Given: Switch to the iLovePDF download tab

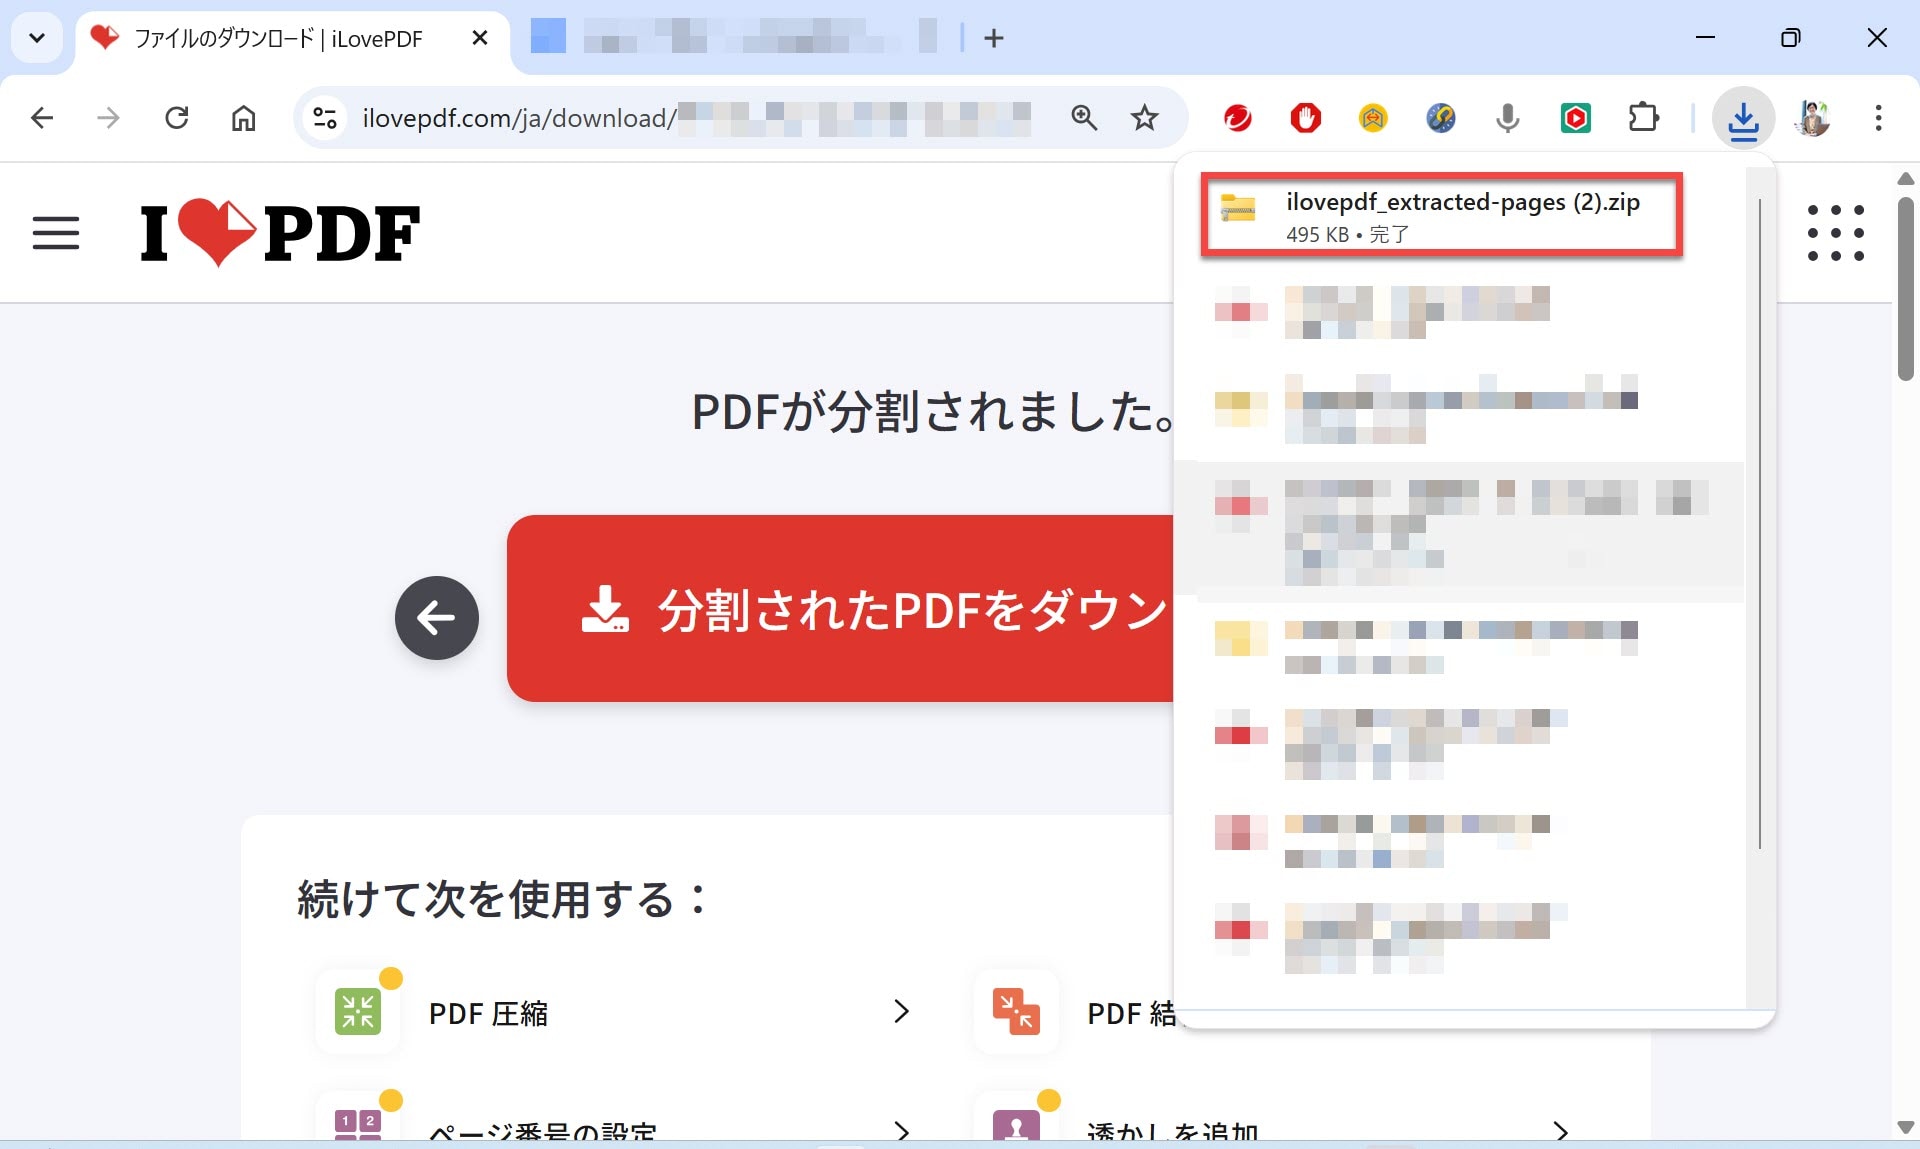Looking at the screenshot, I should [x=278, y=39].
